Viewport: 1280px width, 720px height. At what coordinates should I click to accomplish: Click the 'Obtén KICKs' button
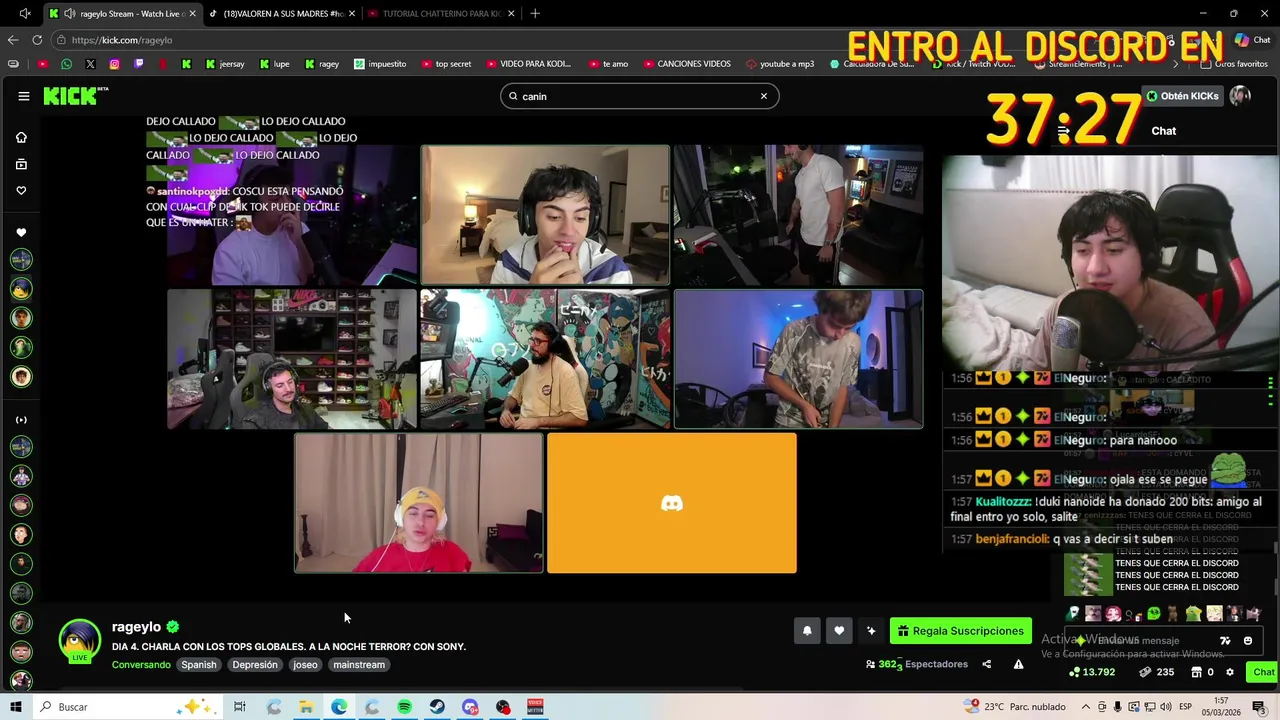pos(1183,96)
